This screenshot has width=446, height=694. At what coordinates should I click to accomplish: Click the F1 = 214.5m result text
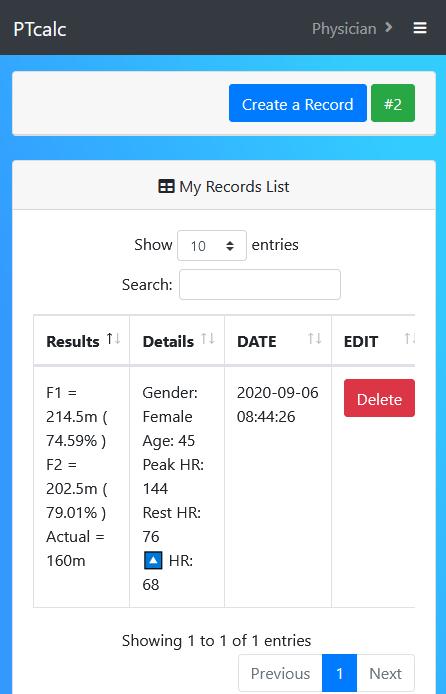click(x=77, y=416)
